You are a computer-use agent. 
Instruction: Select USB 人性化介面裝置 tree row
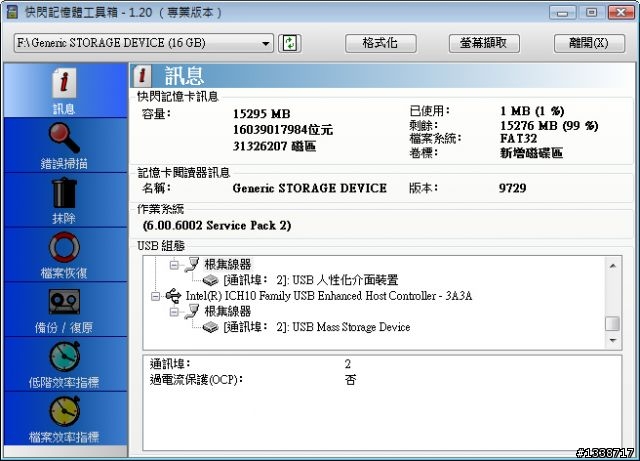point(311,280)
